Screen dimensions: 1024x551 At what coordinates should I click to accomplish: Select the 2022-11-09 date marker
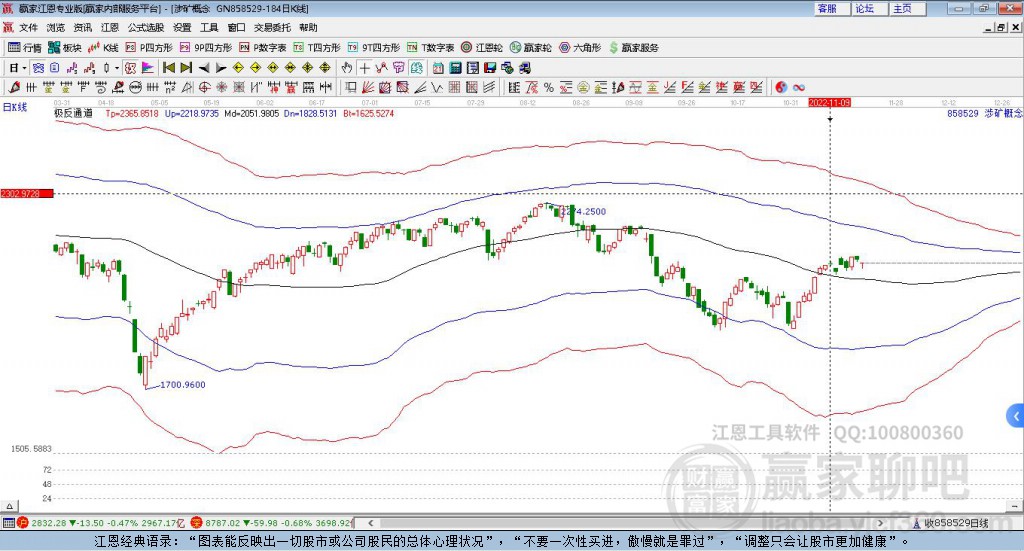(x=829, y=103)
